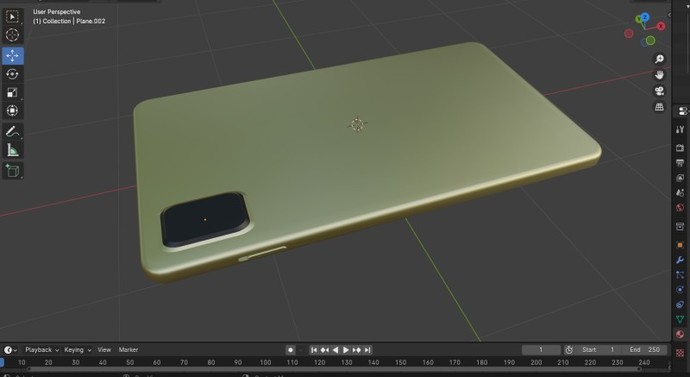
Task: Activate the combined Transform tool
Action: point(12,110)
